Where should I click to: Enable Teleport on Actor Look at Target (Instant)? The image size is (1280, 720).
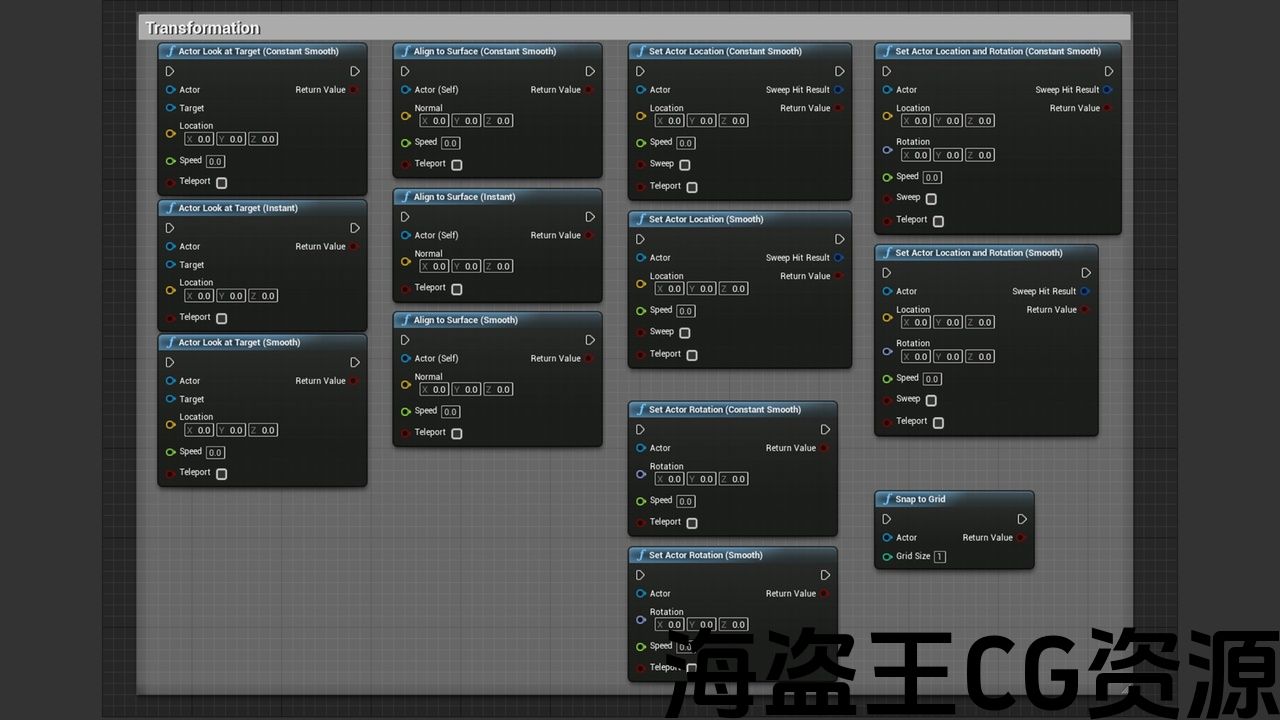tap(221, 318)
